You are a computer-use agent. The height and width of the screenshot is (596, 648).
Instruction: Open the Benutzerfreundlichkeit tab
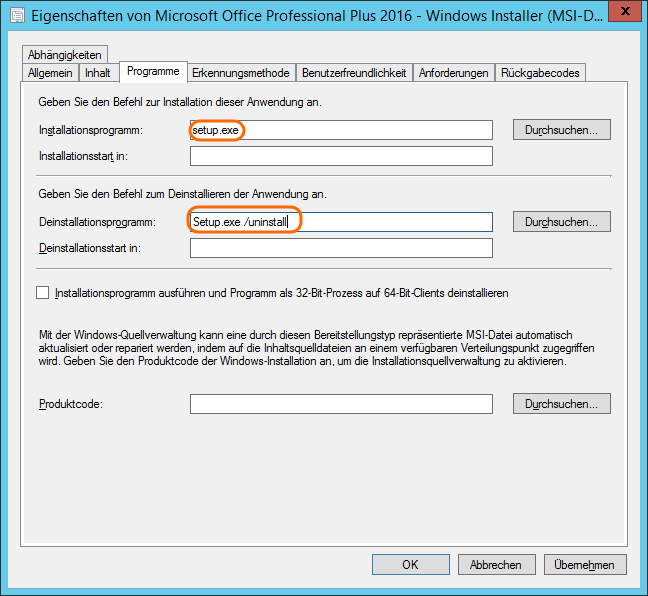[355, 72]
